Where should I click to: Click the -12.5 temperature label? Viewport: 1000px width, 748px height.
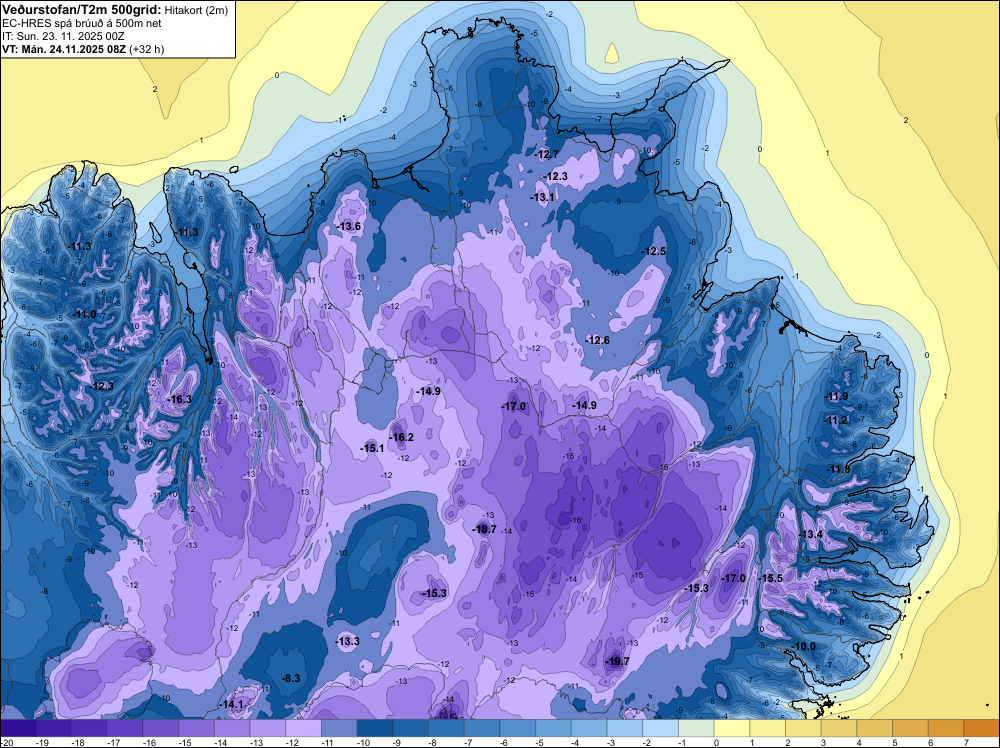click(654, 251)
